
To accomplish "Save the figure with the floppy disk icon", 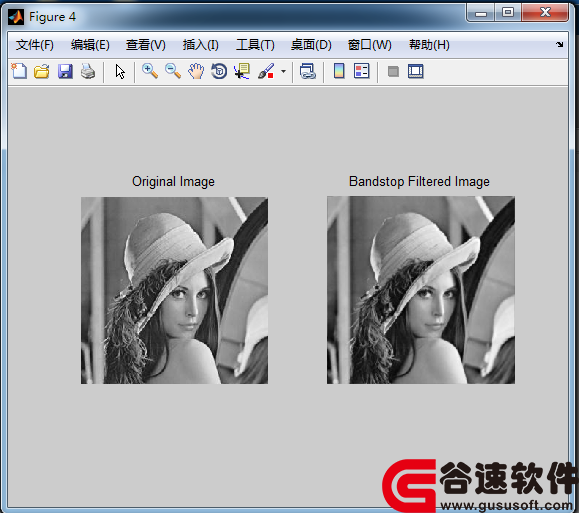I will 65,71.
